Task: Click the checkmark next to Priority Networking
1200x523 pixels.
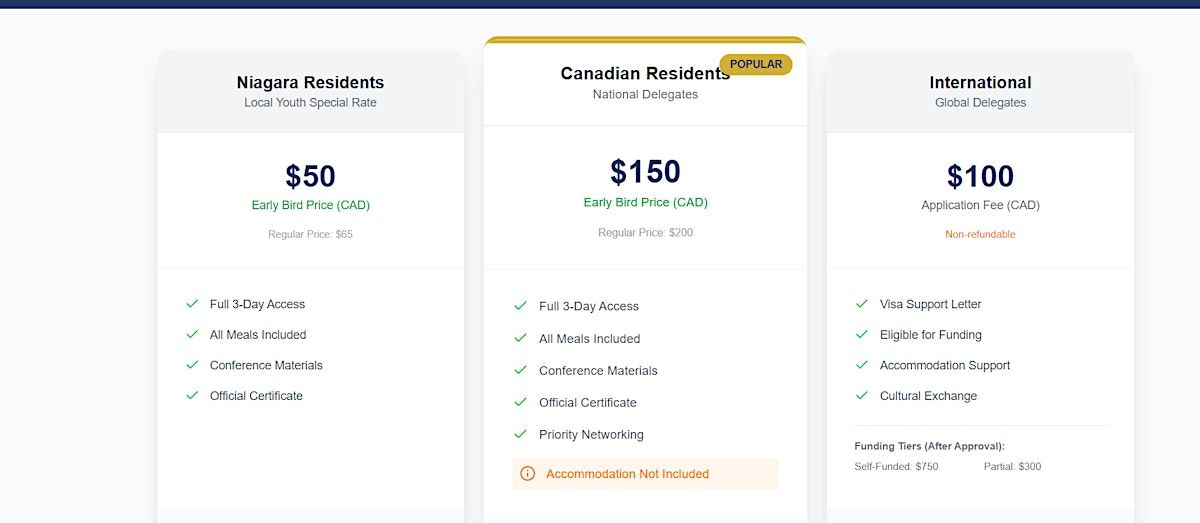Action: [x=520, y=434]
